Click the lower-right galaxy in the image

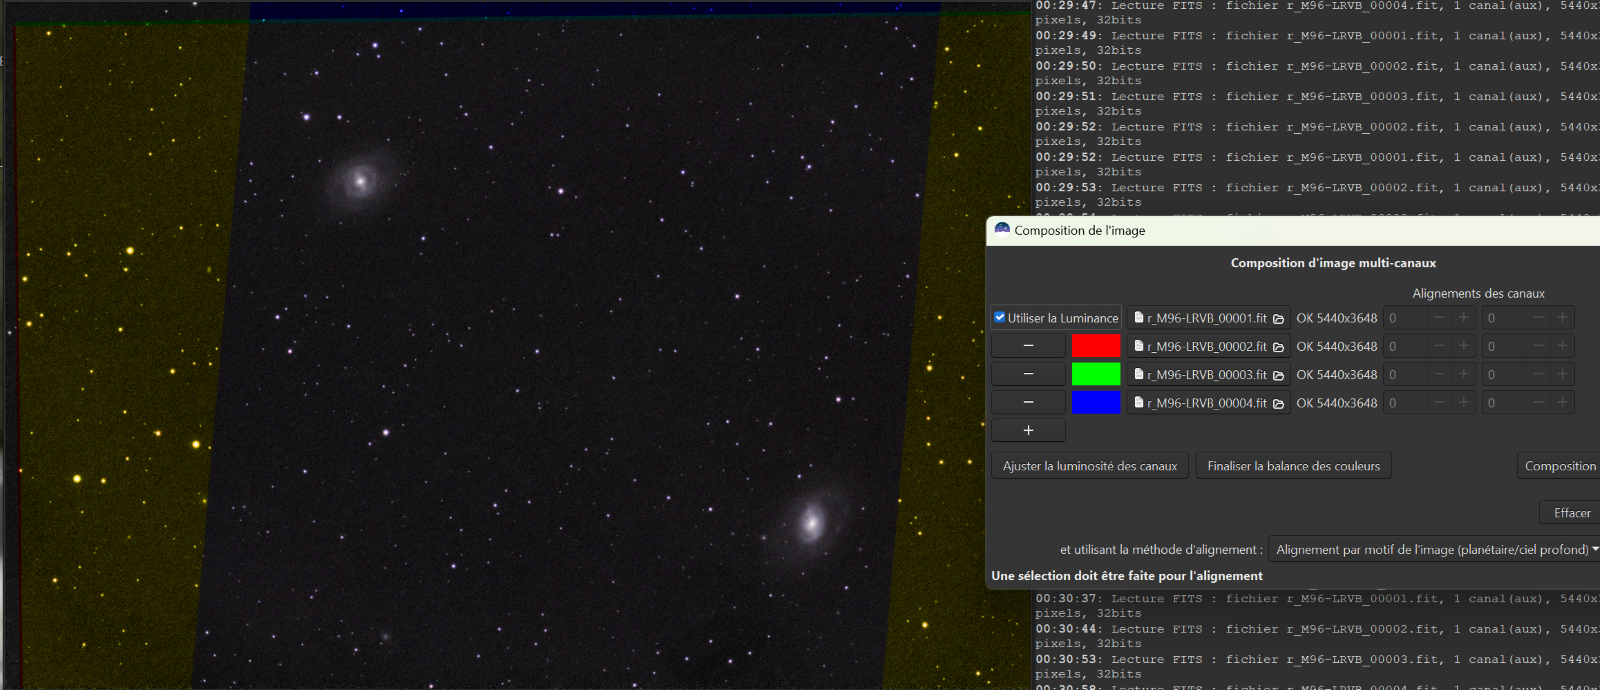(812, 521)
